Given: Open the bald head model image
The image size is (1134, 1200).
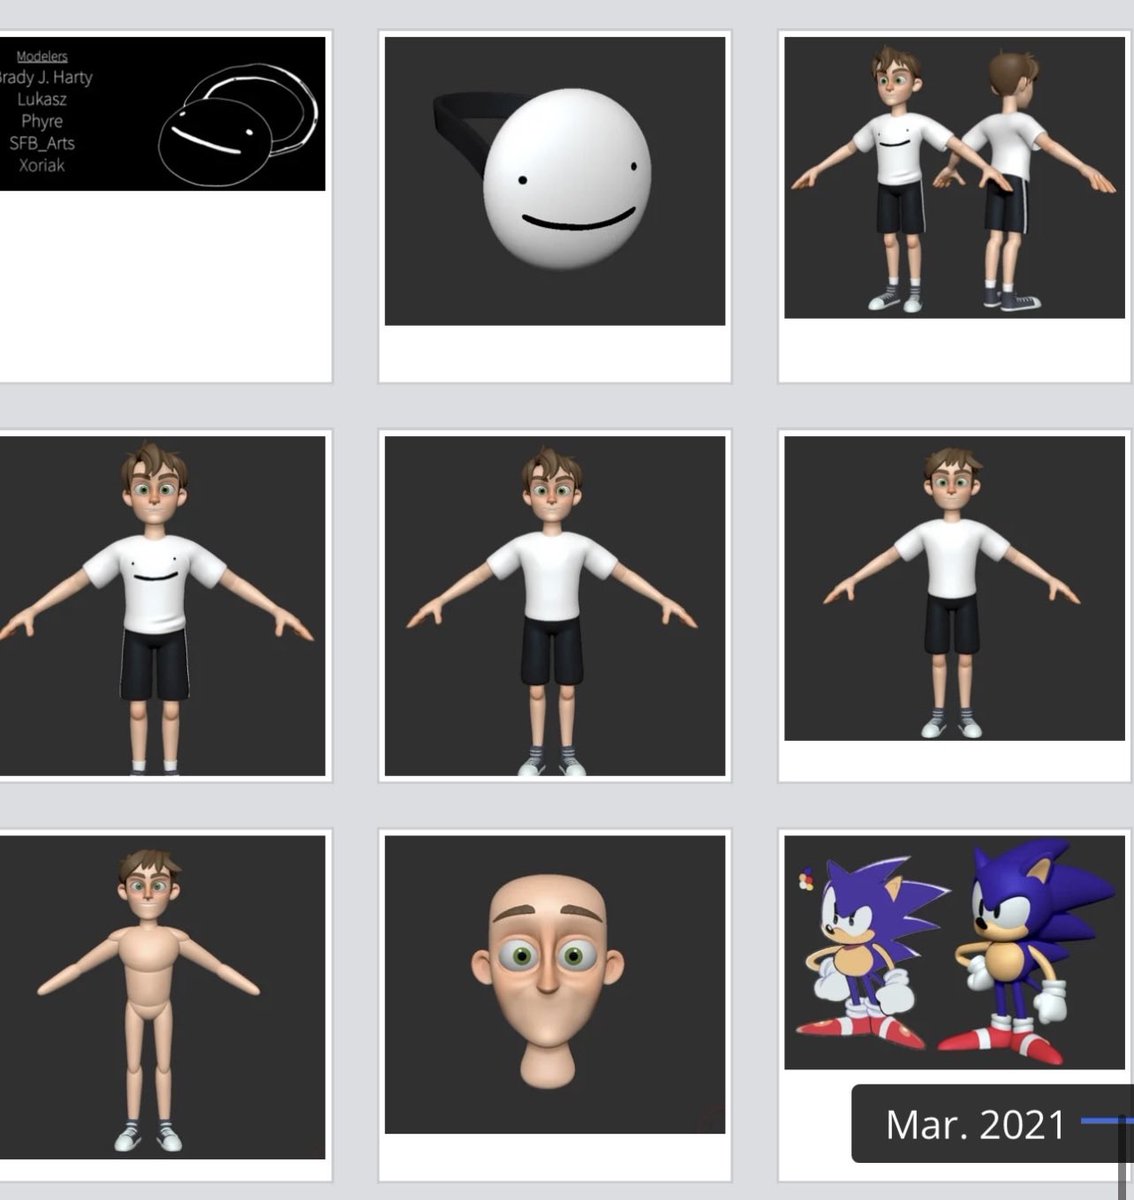Looking at the screenshot, I should (x=555, y=984).
